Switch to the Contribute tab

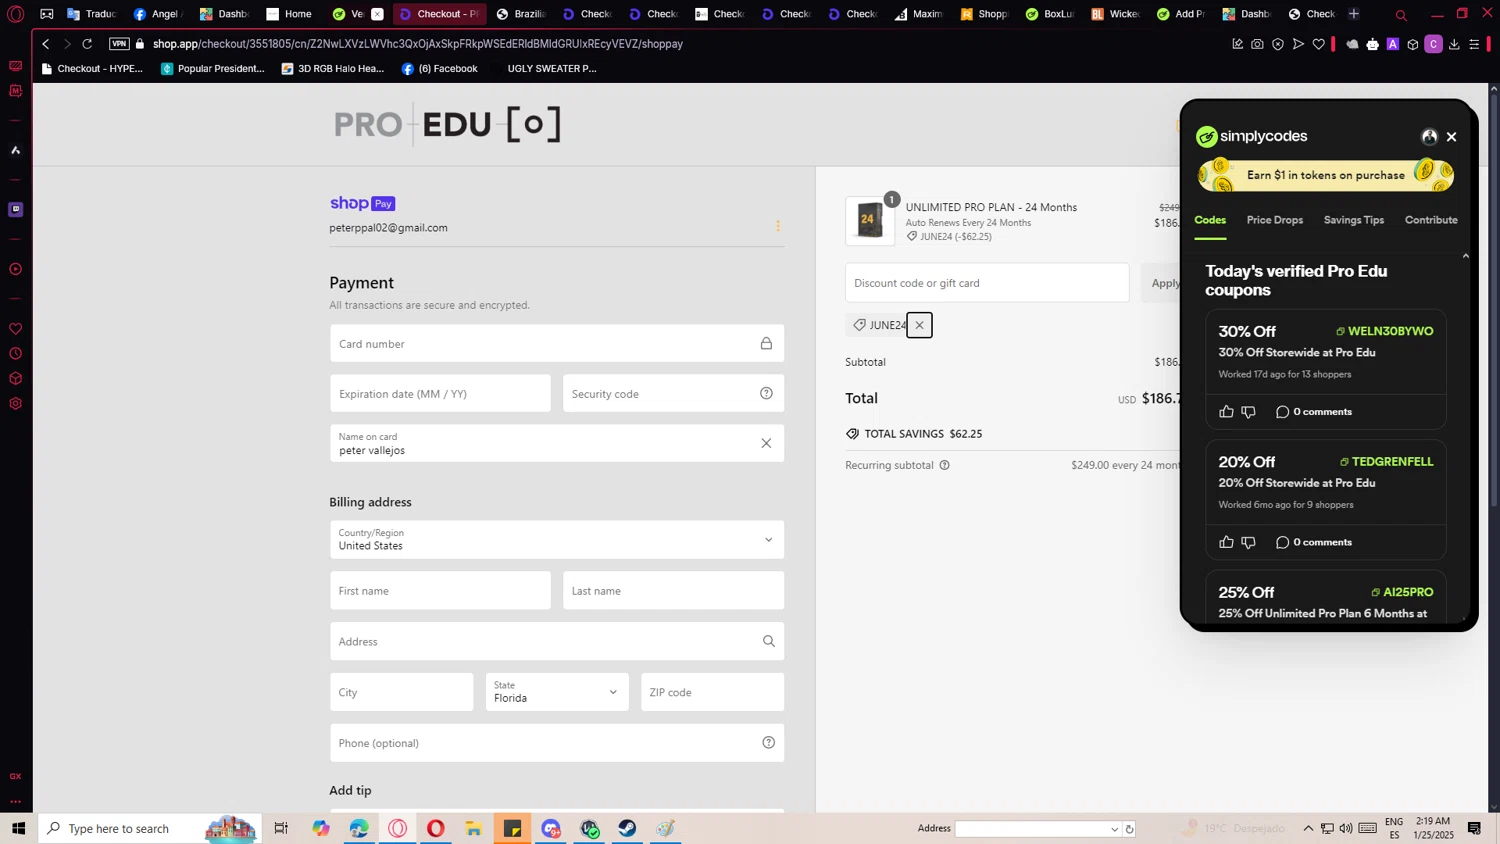pos(1431,220)
